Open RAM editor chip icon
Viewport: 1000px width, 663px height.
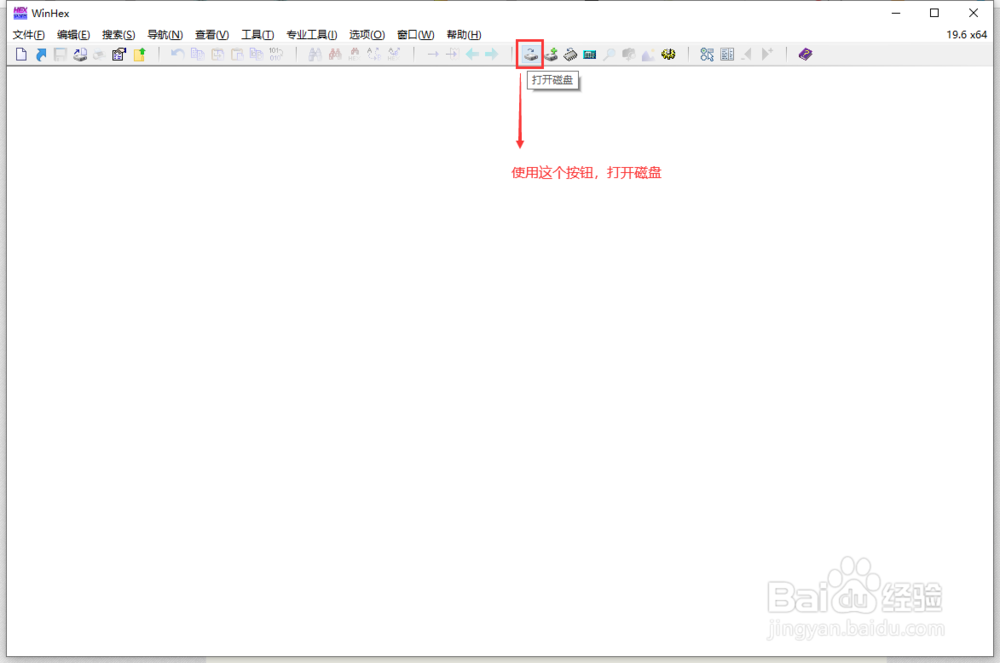point(570,55)
